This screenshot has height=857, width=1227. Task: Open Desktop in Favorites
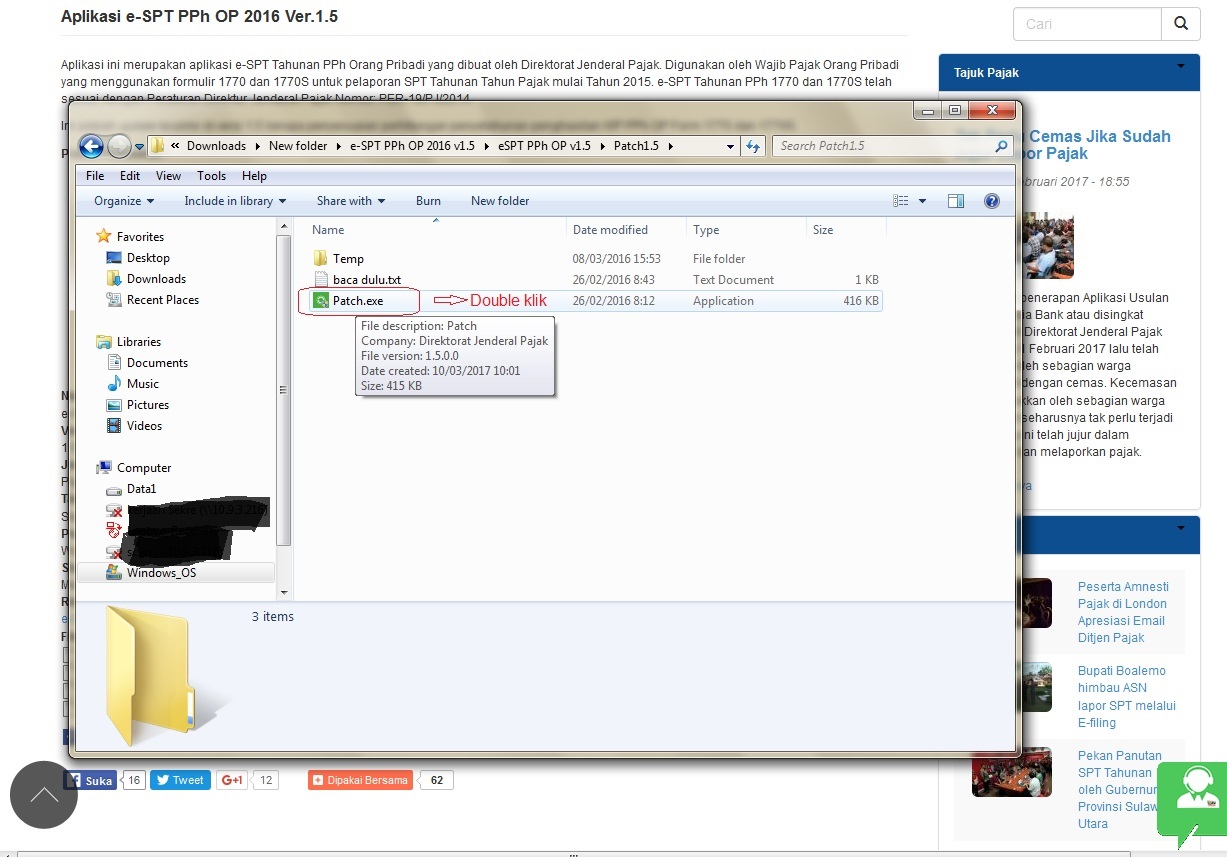148,258
